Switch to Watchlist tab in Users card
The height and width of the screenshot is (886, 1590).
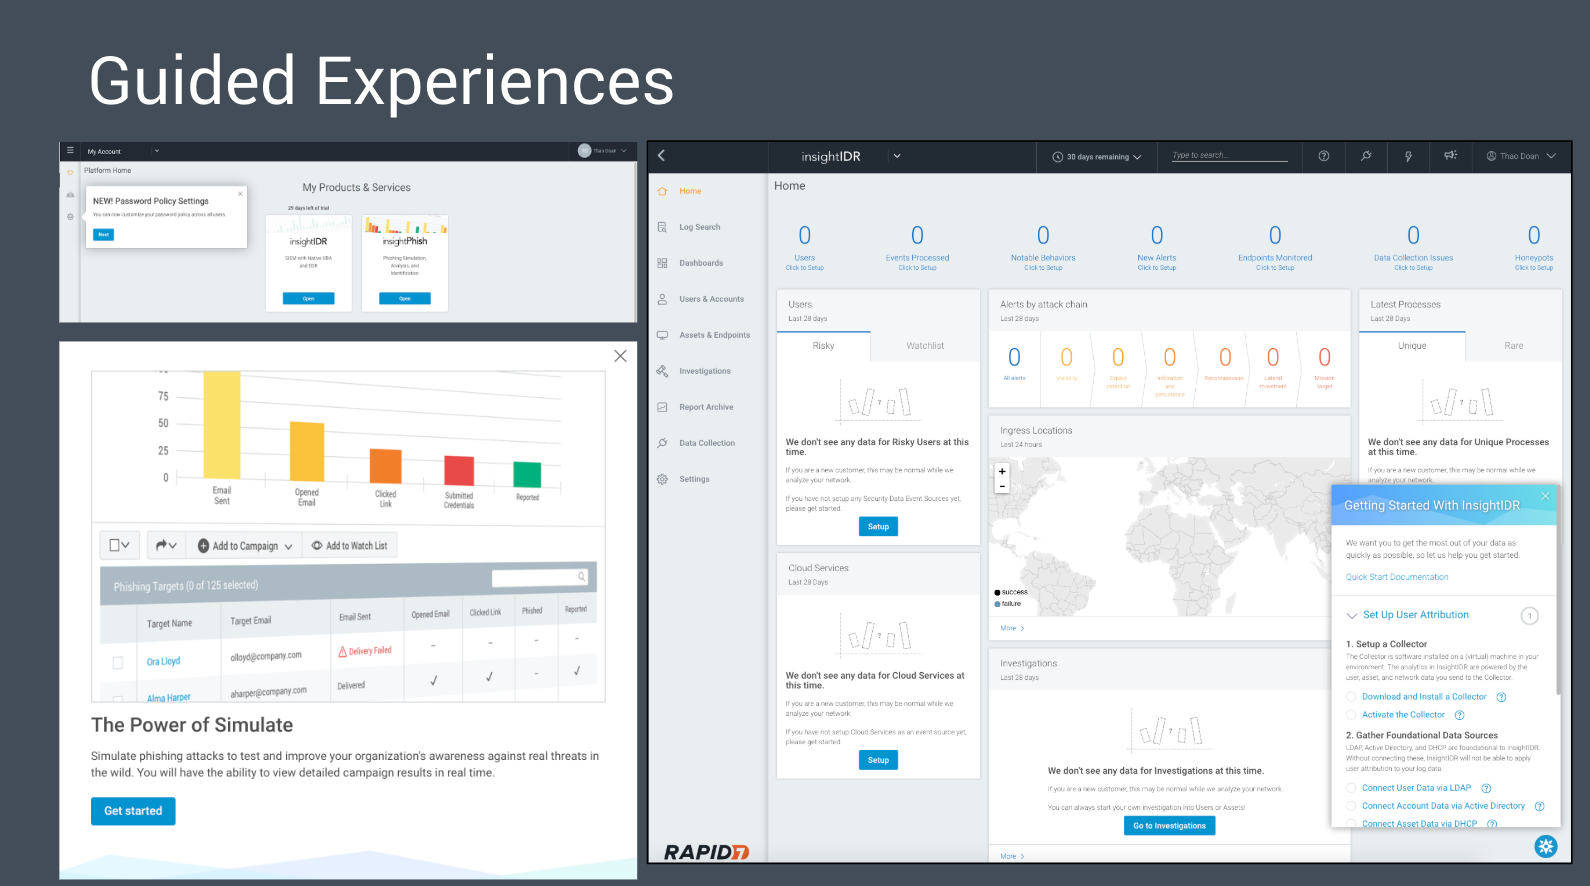925,346
